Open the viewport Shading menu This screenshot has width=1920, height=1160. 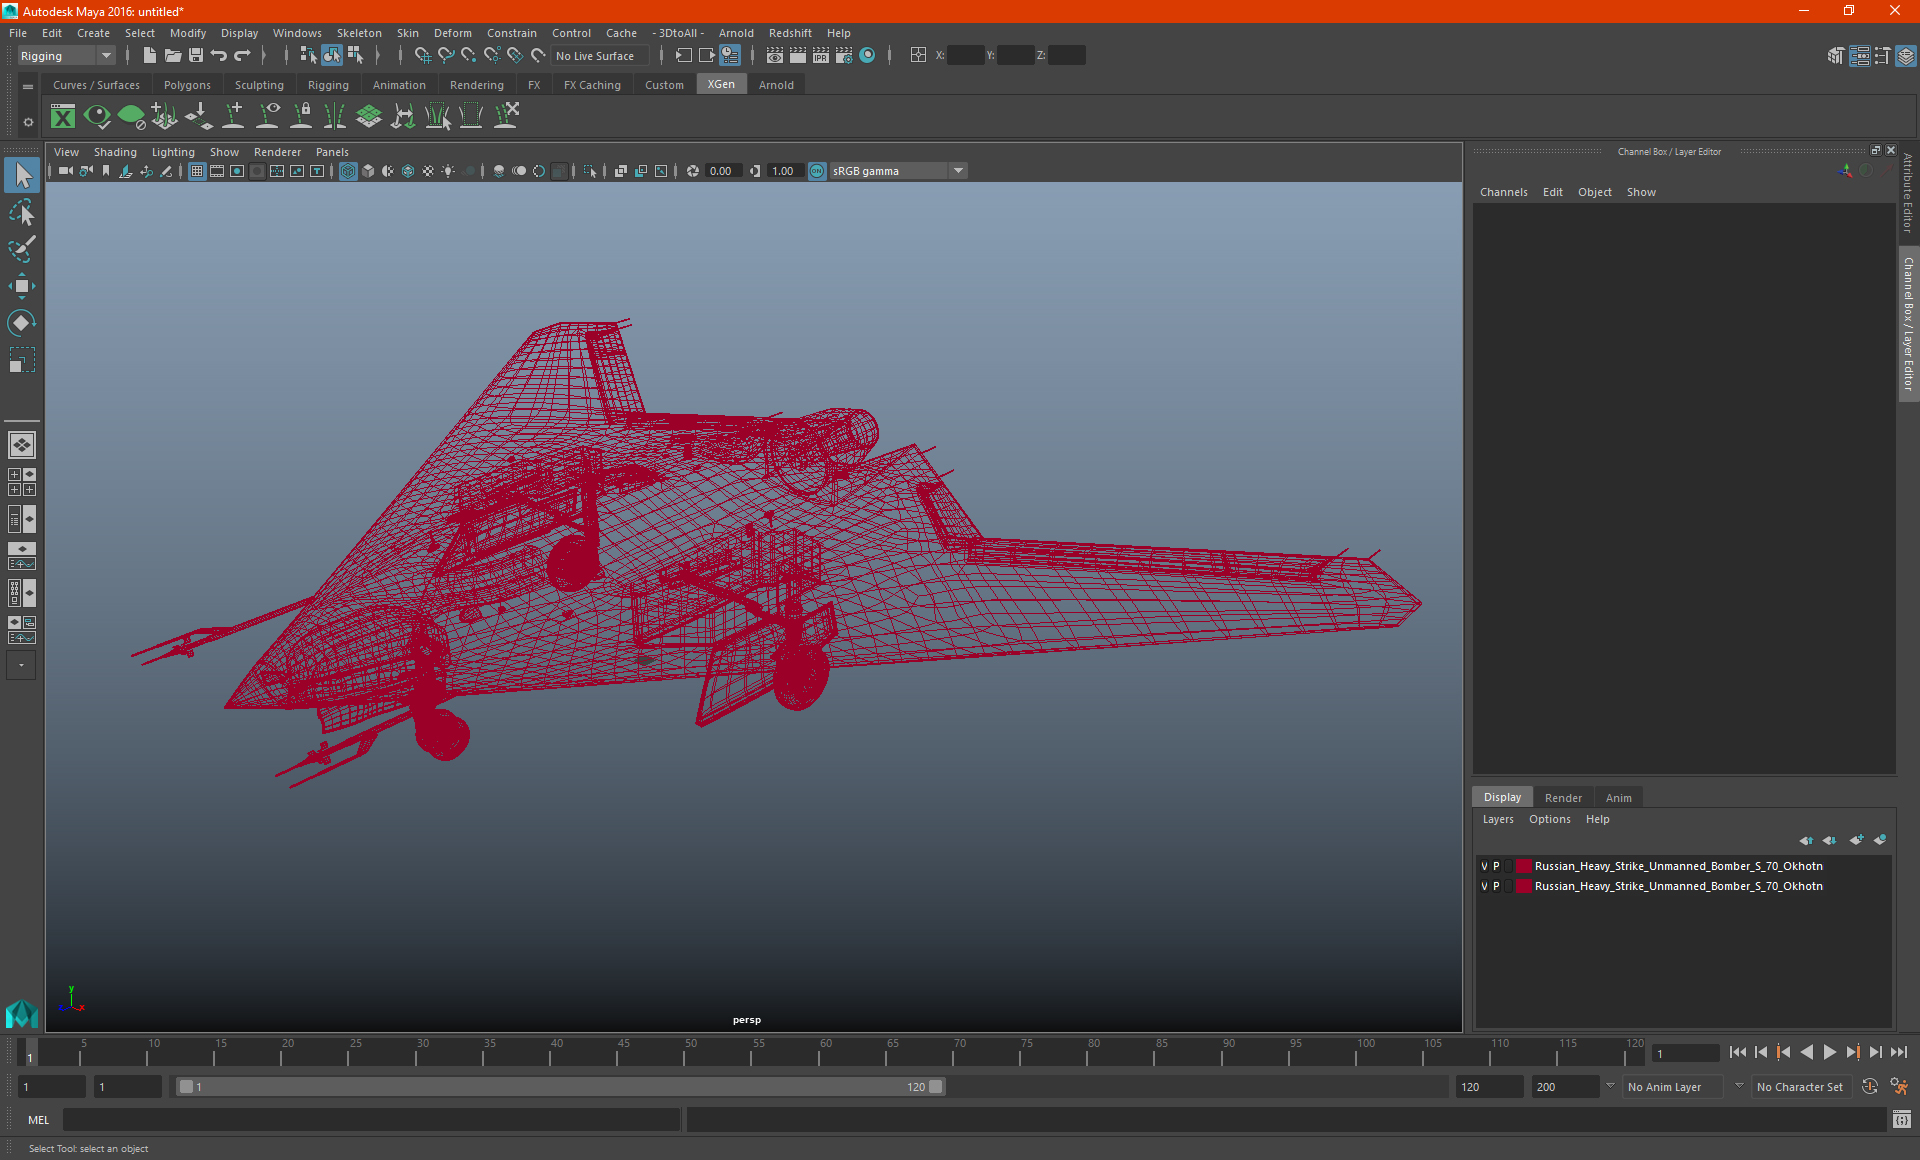(115, 152)
